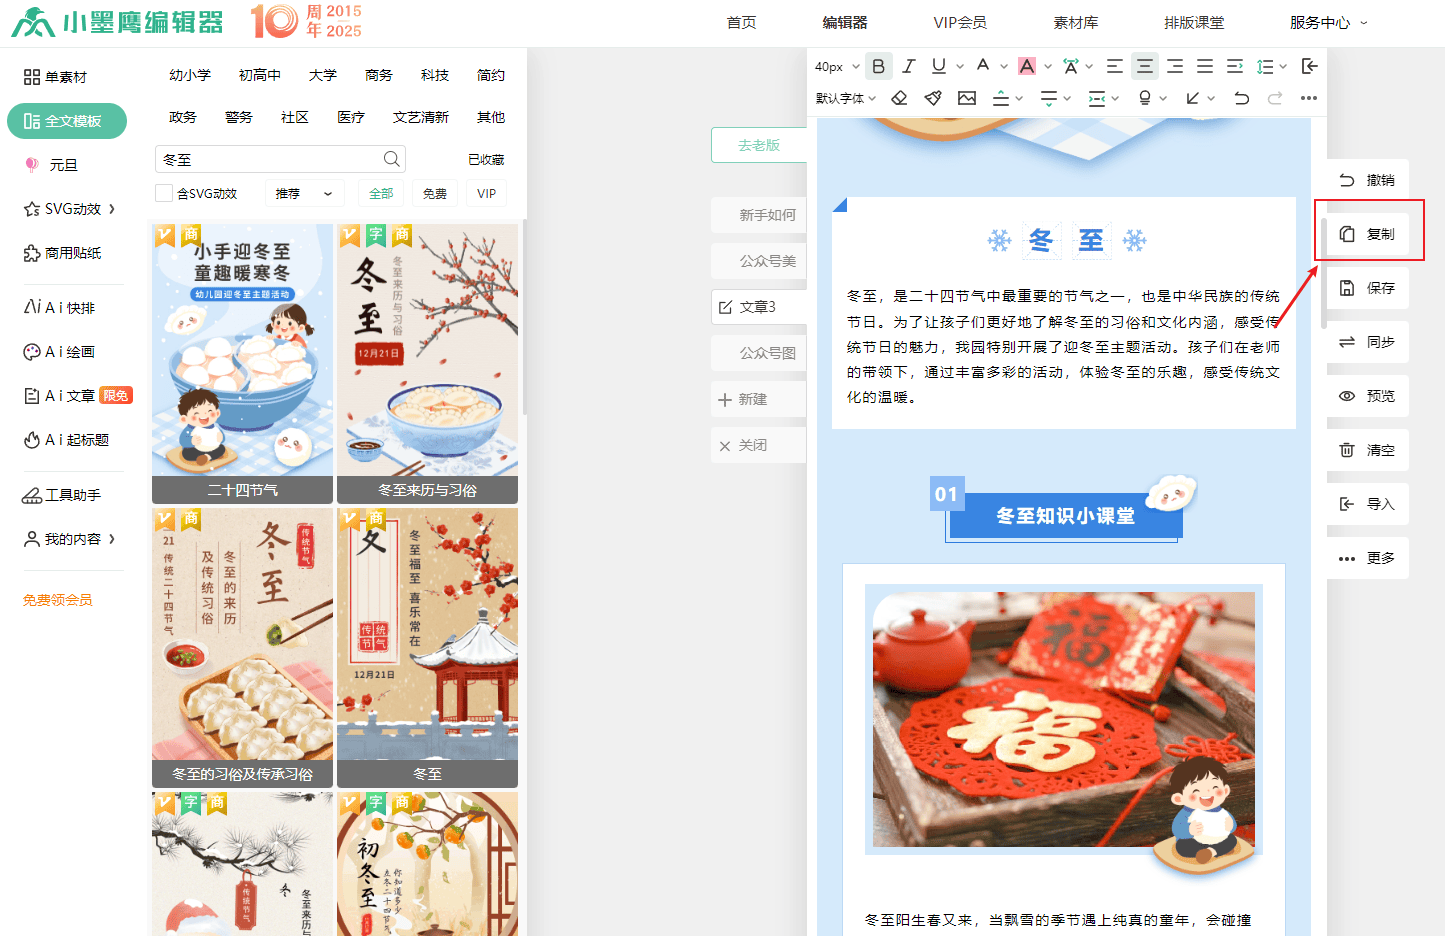Viewport: 1445px width, 936px height.
Task: Switch to the 全文模板 sidebar tab
Action: 67,121
